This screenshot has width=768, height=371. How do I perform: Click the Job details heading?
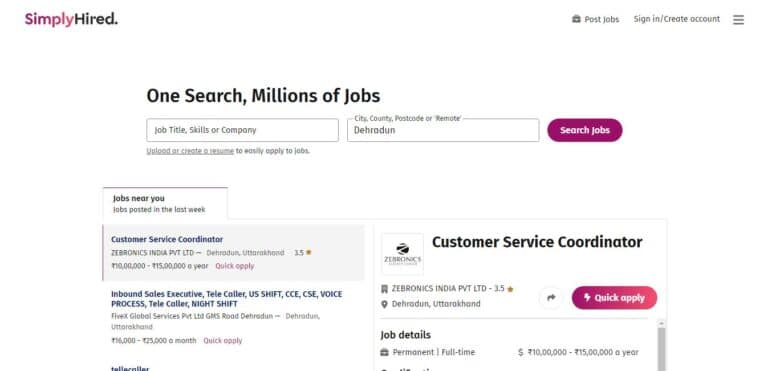(x=406, y=335)
